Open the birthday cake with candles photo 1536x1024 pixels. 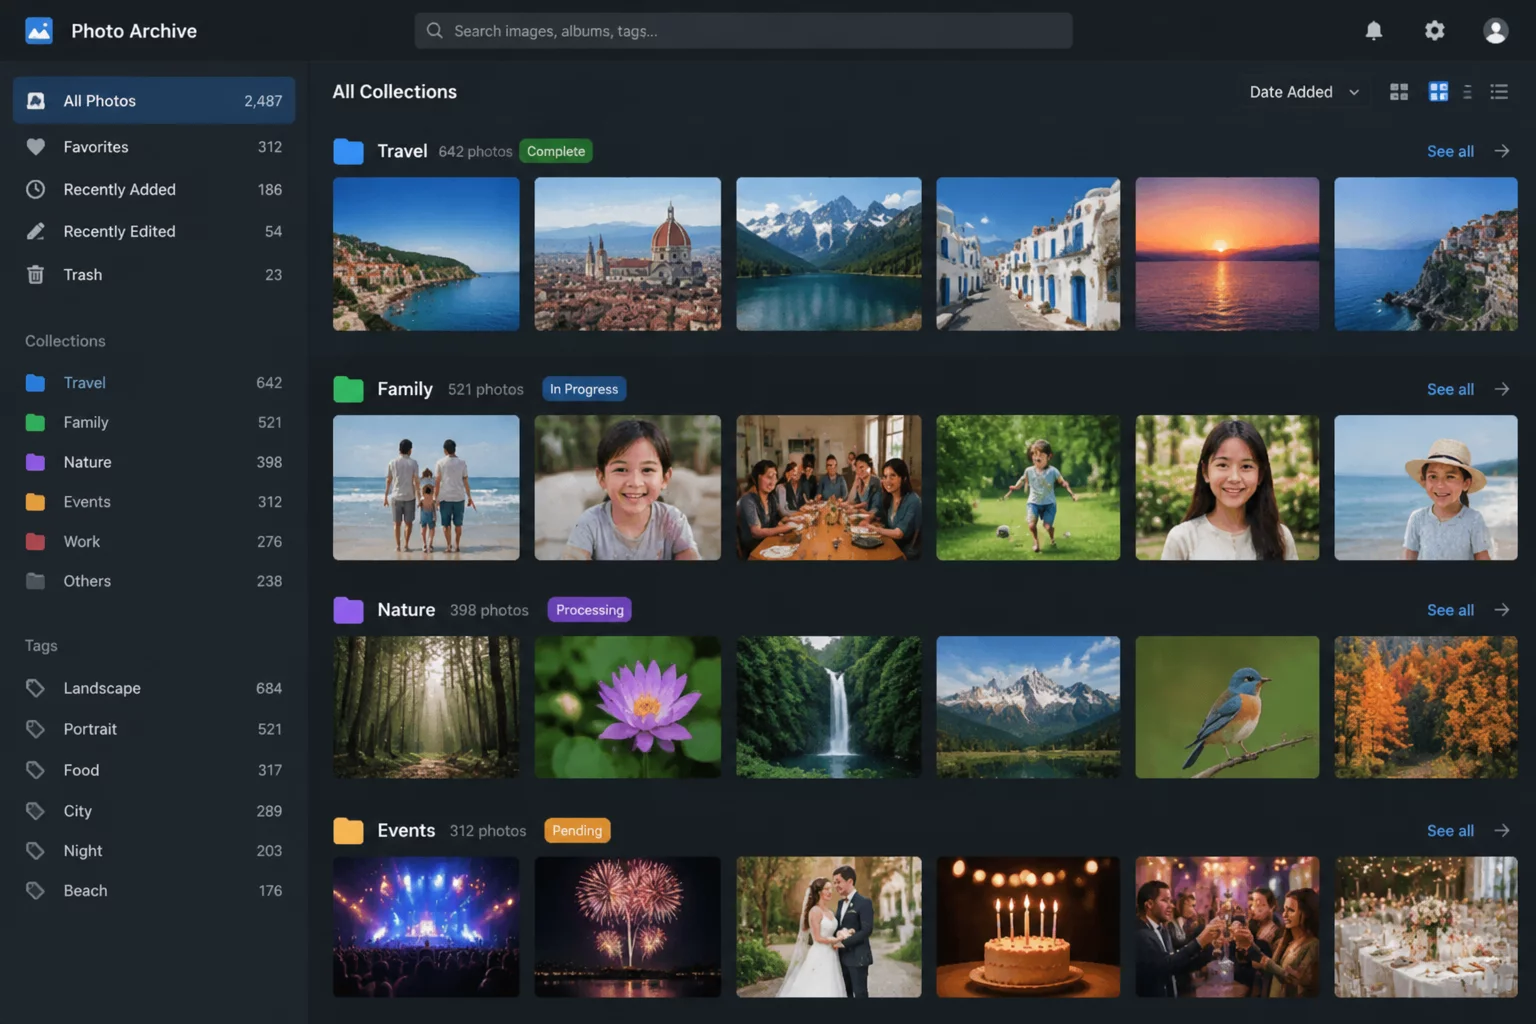point(1028,927)
